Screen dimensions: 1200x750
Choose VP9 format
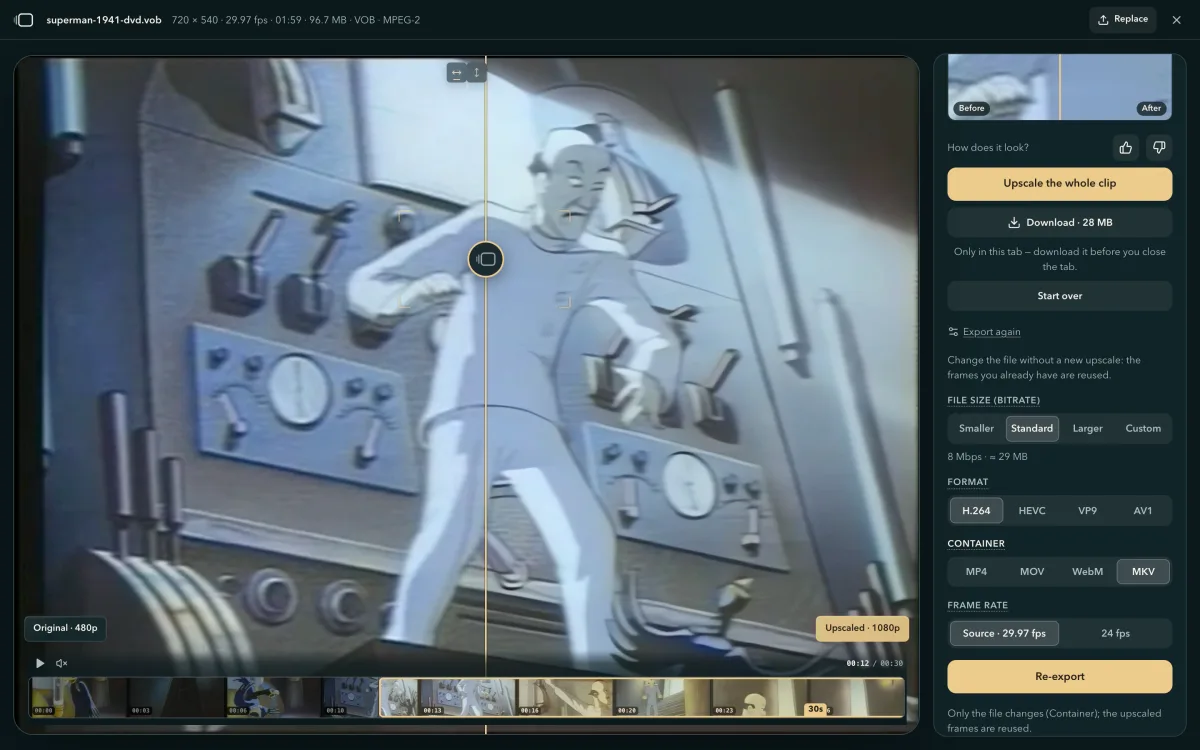click(x=1088, y=510)
